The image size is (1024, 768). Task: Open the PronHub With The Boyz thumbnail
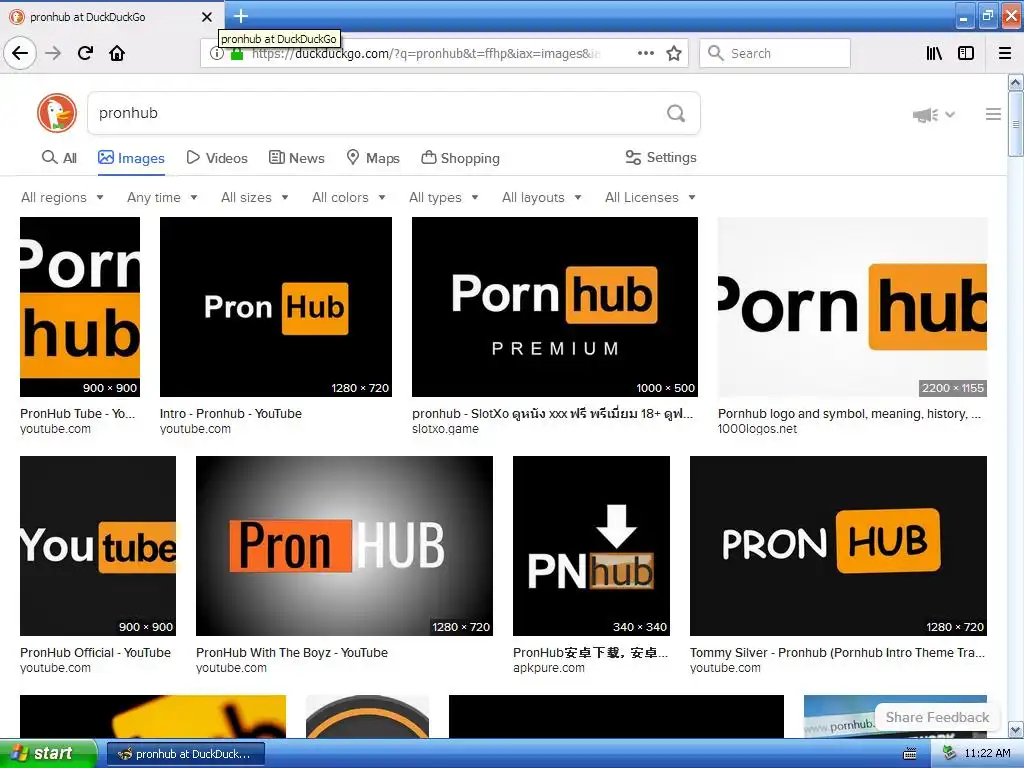click(x=344, y=546)
